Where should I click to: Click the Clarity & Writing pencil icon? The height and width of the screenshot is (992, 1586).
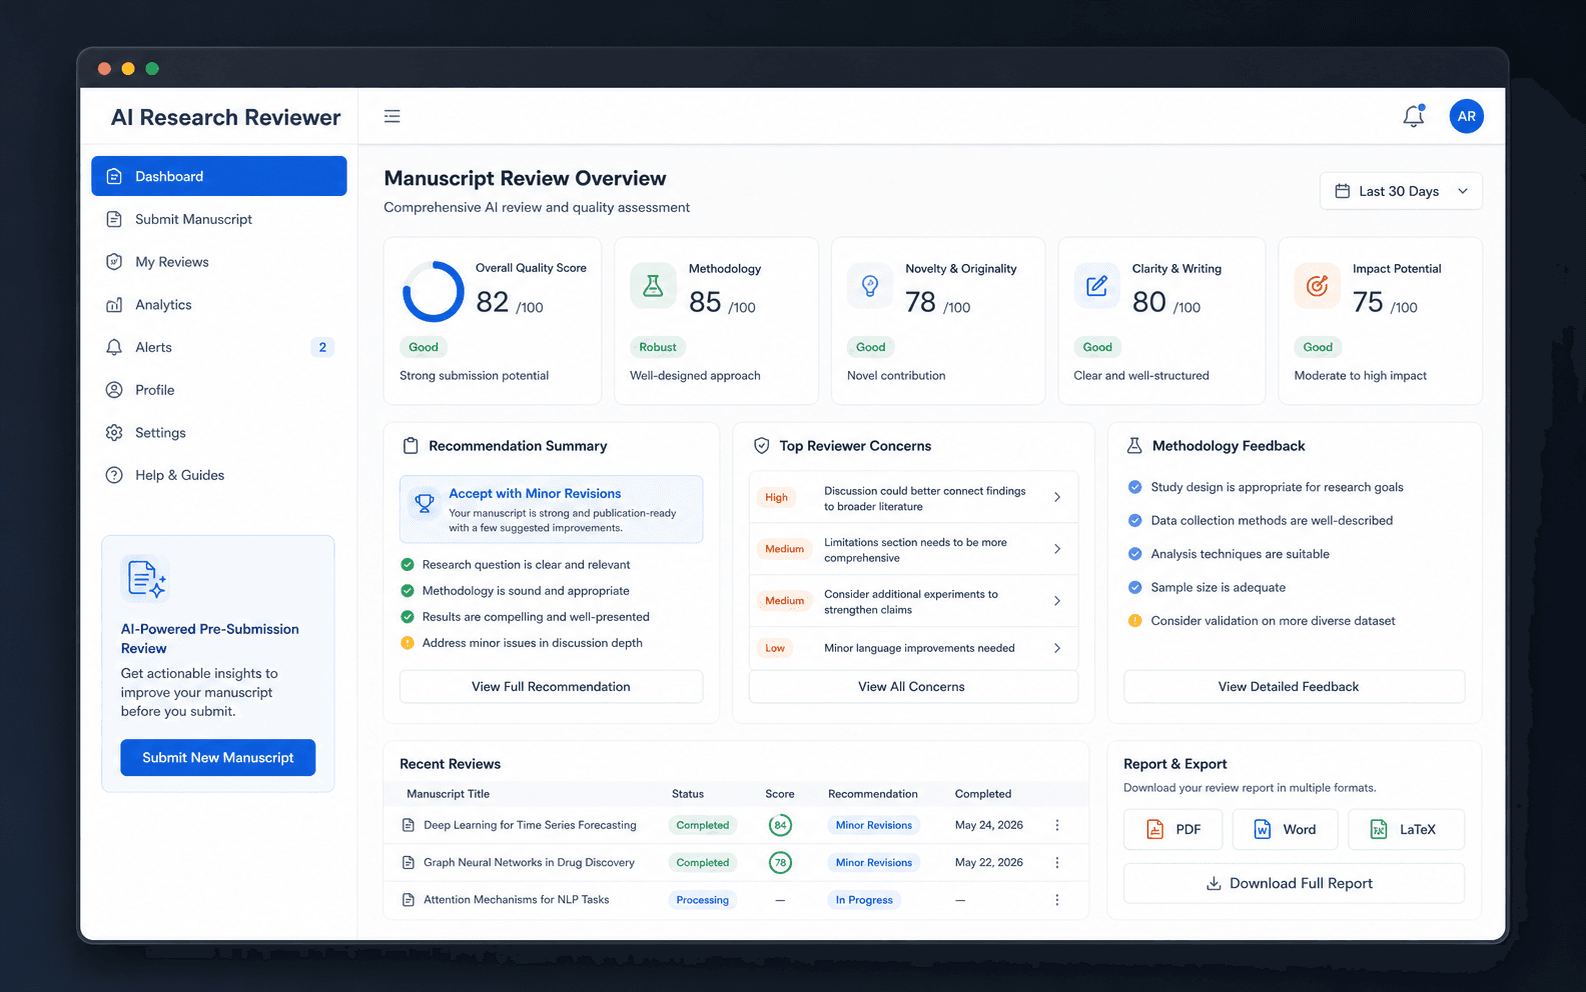pos(1097,286)
